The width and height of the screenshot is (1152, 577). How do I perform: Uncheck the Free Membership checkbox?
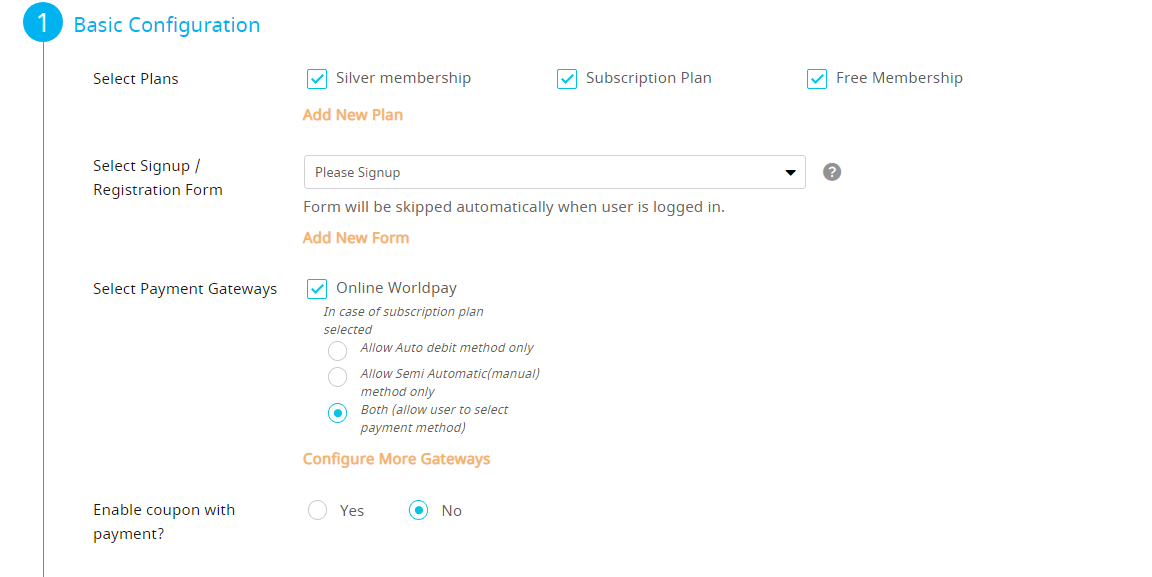[817, 79]
